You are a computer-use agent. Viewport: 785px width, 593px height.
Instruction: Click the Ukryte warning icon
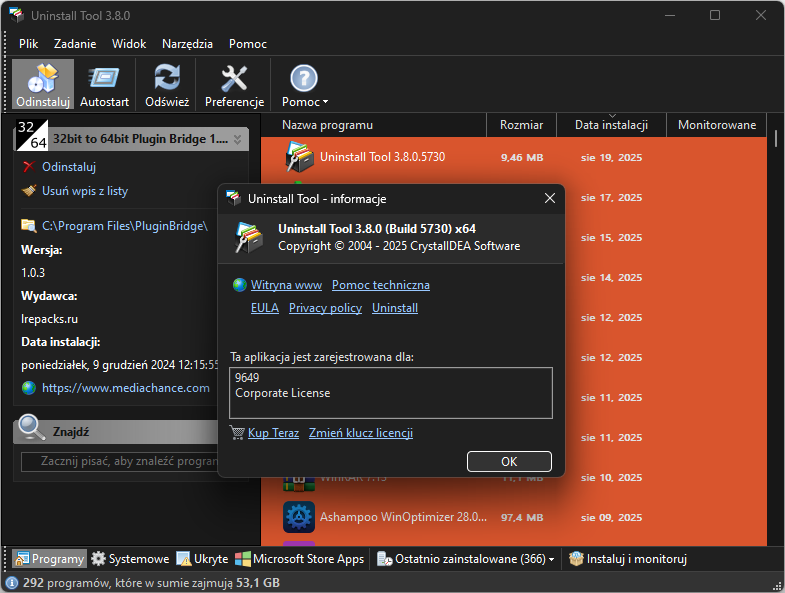click(x=184, y=558)
